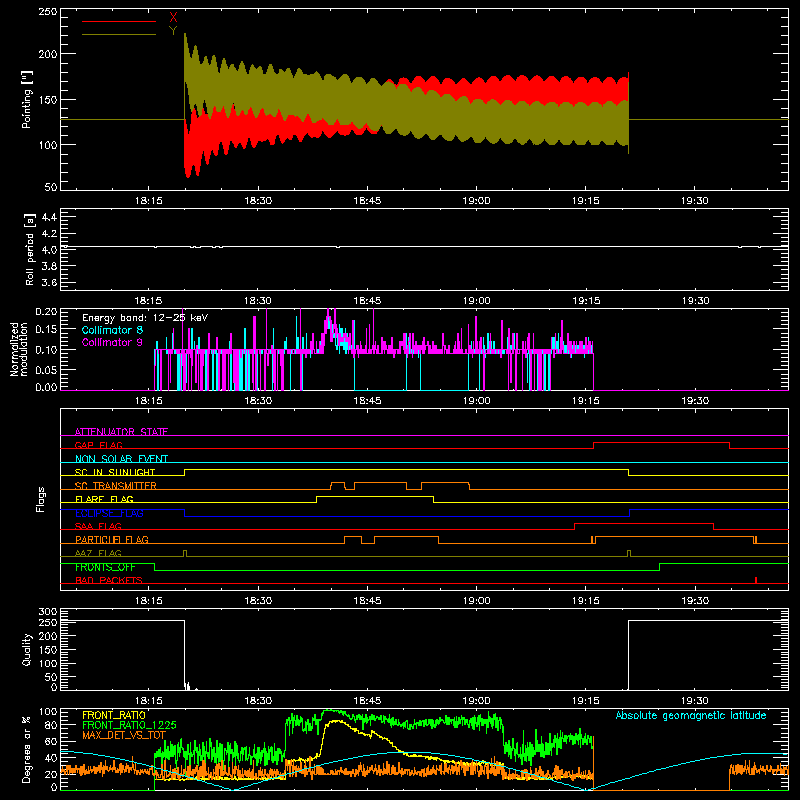Click the cyan 'Collimator 8' legend entry
Image resolution: width=800 pixels, height=800 pixels.
coord(112,330)
